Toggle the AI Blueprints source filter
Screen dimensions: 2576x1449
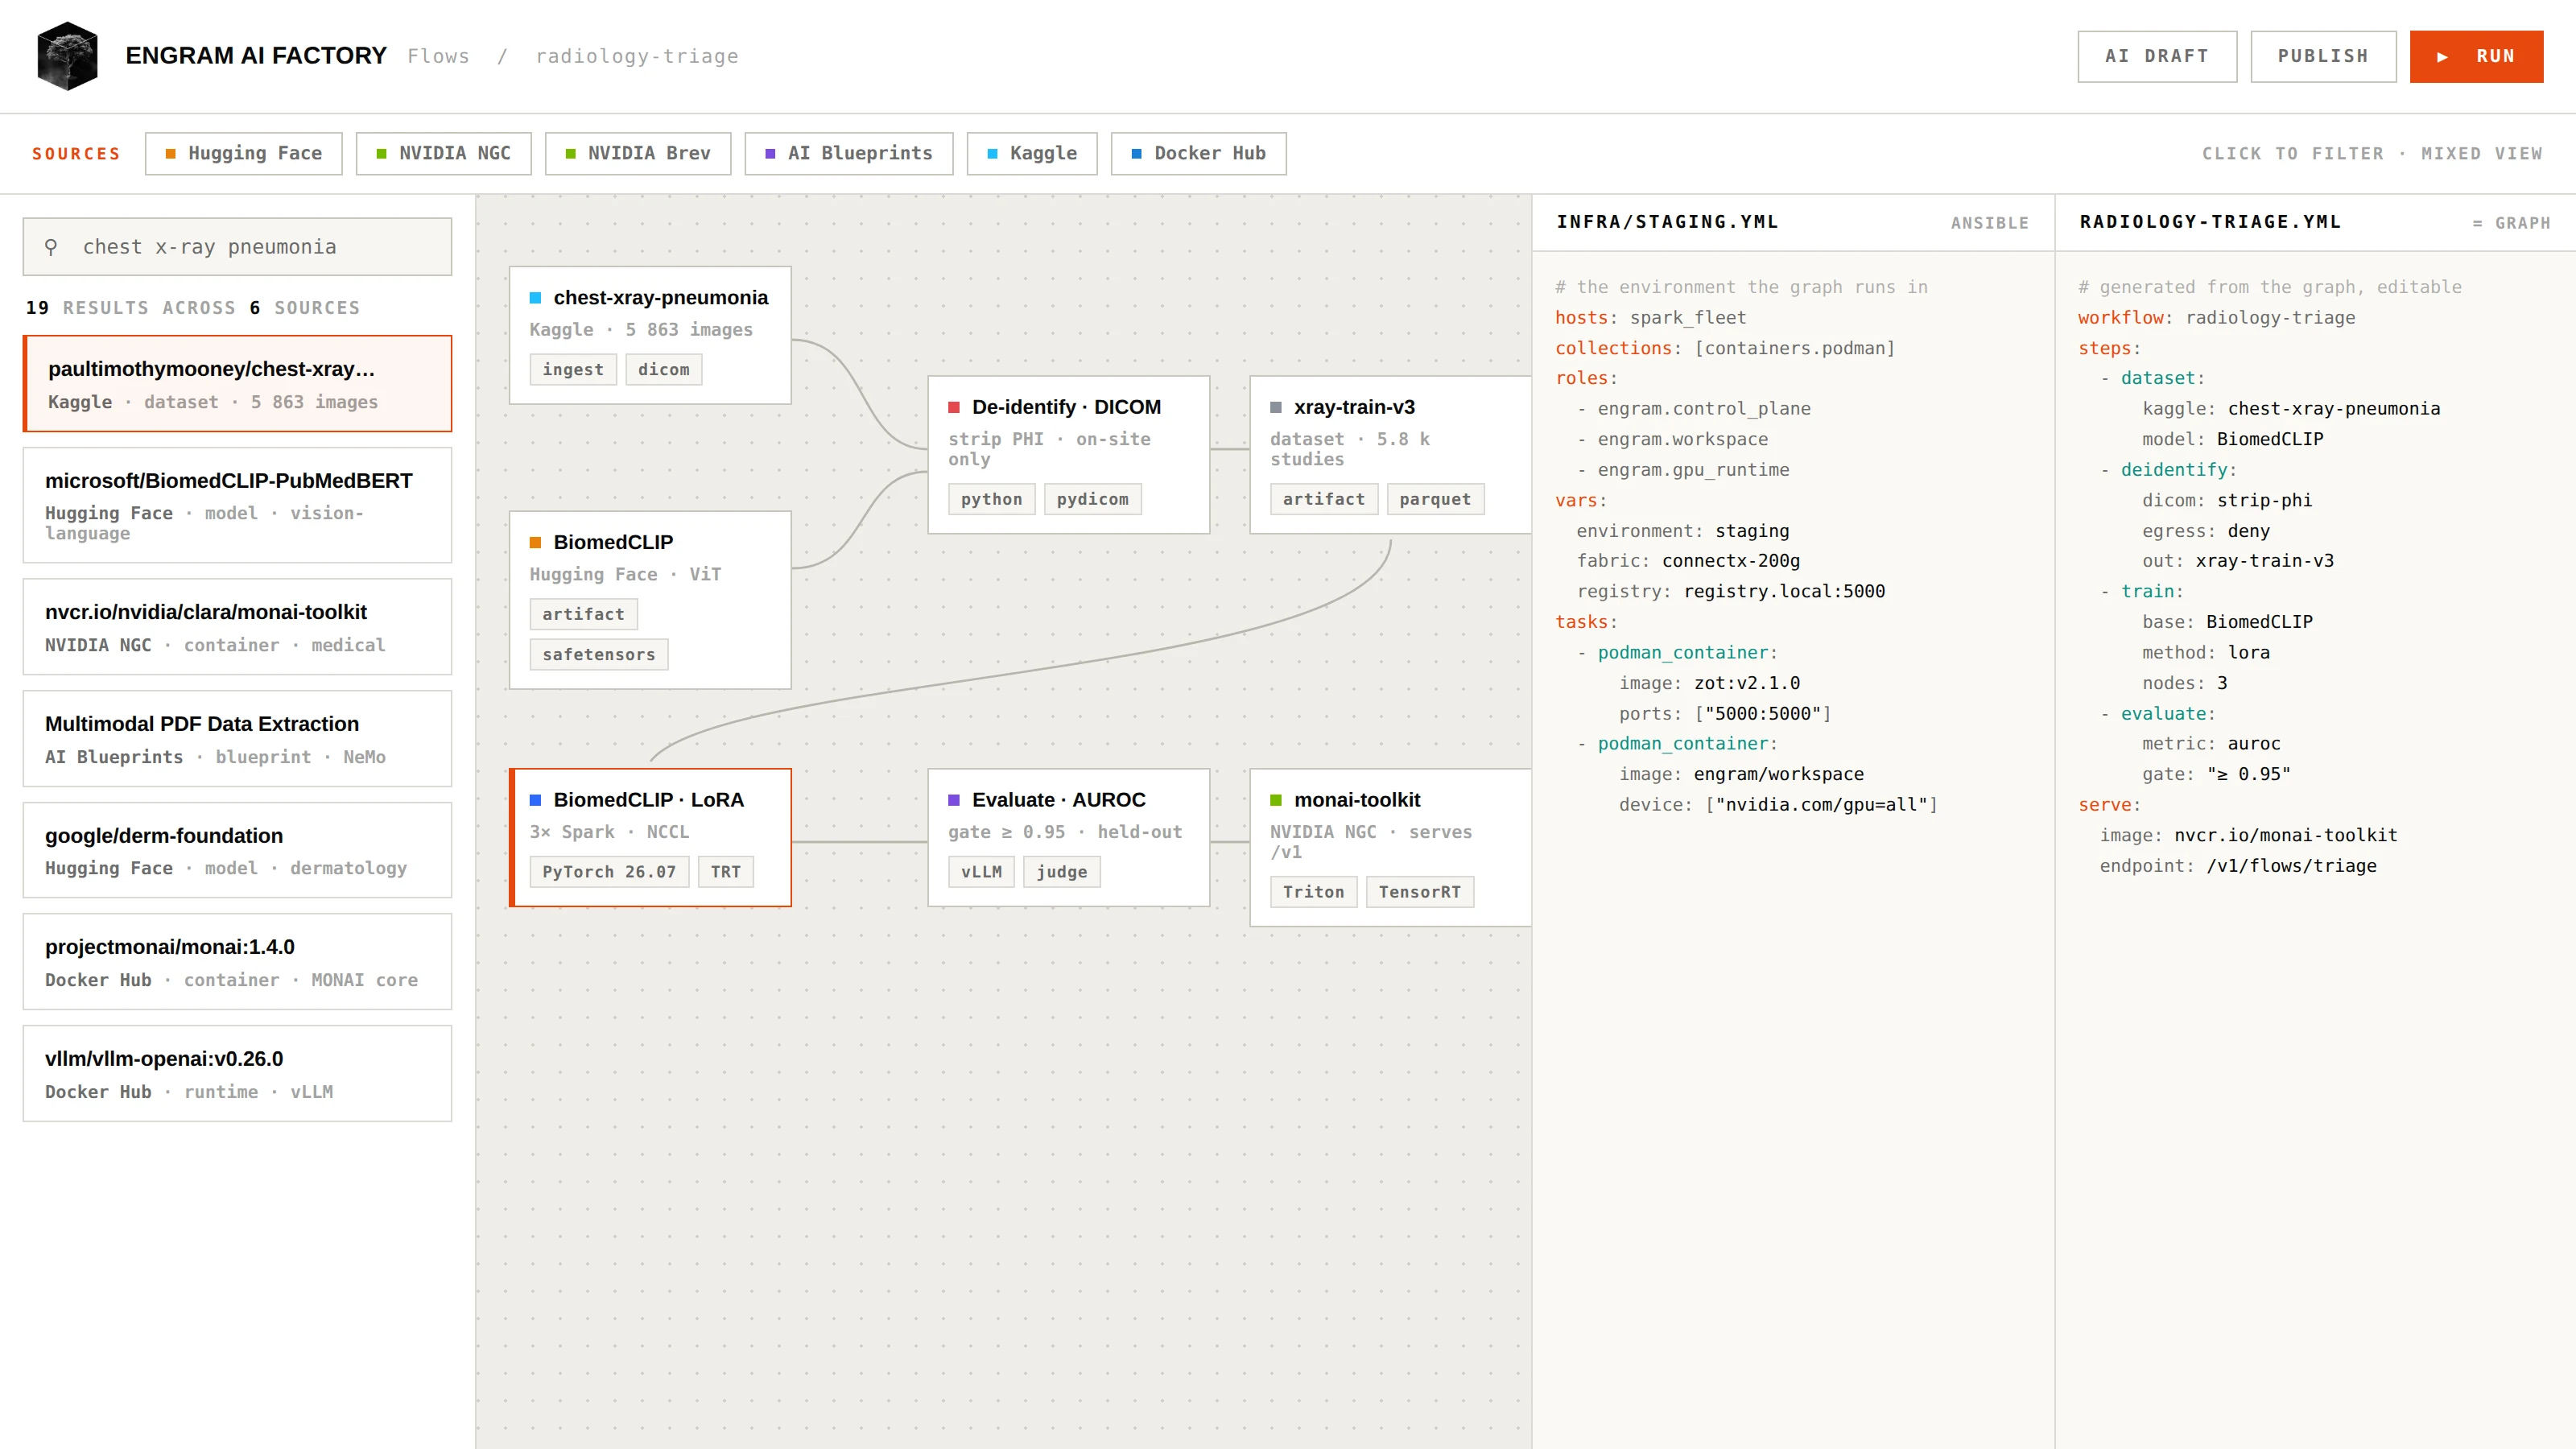[849, 153]
